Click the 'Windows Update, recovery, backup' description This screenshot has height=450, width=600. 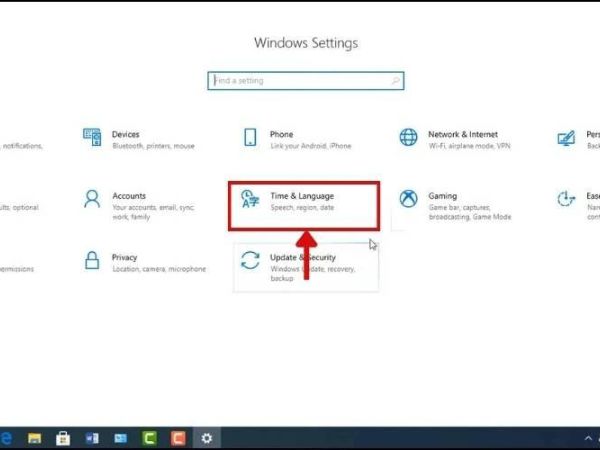tap(313, 274)
